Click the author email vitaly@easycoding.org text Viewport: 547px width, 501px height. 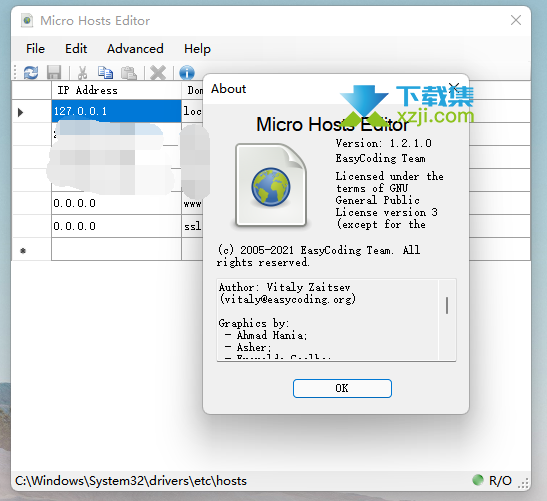[287, 299]
